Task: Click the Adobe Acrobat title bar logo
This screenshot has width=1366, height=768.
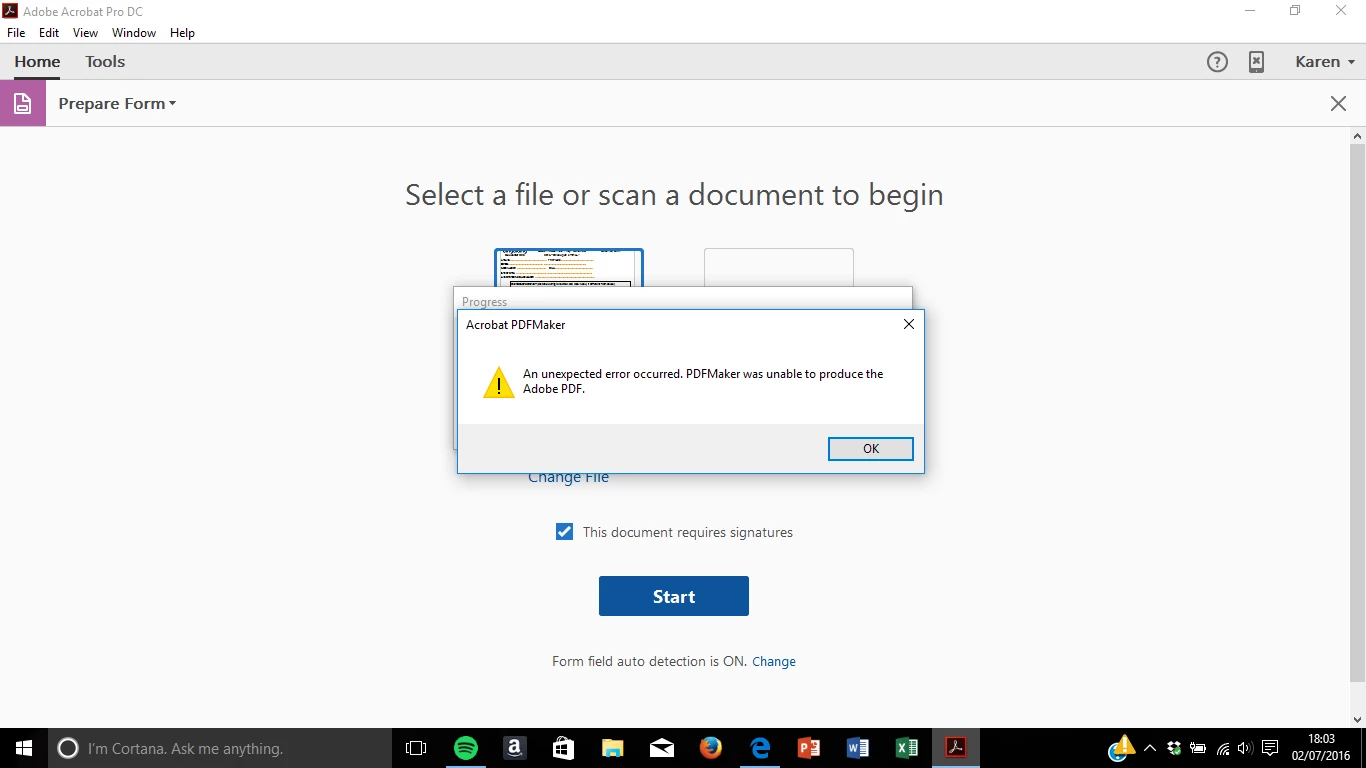Action: tap(11, 11)
